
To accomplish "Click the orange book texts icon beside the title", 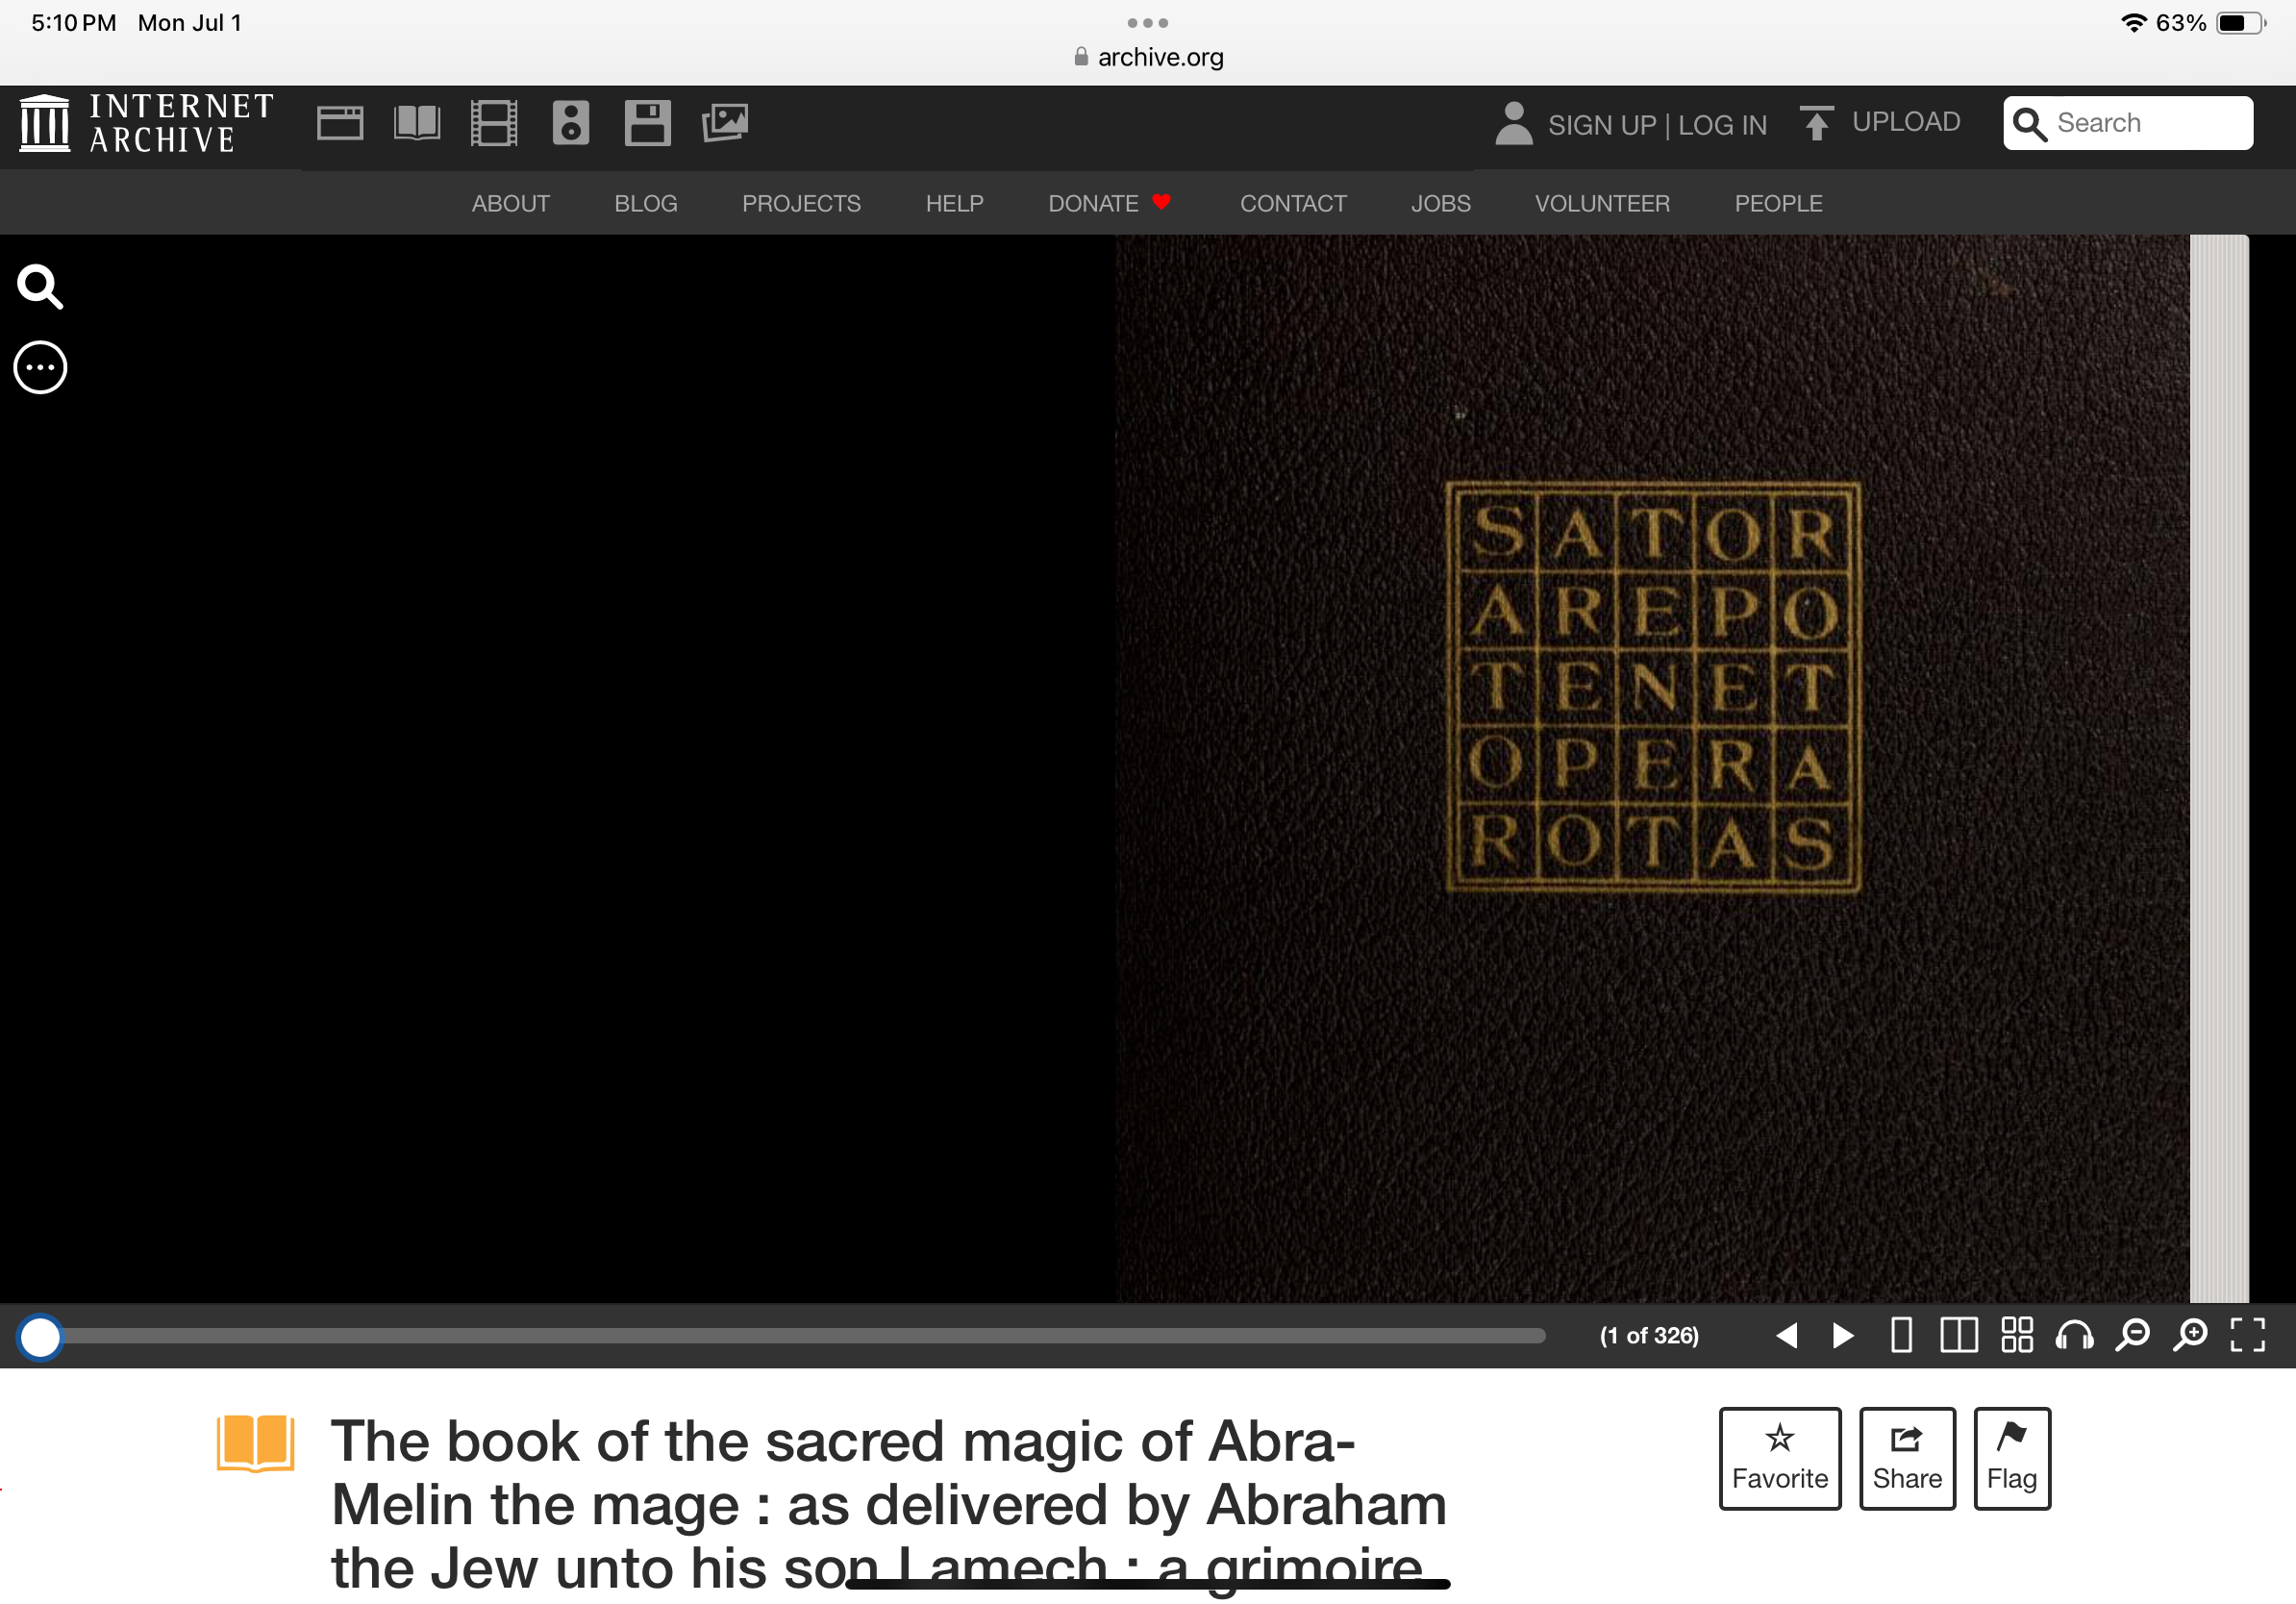I will click(256, 1444).
